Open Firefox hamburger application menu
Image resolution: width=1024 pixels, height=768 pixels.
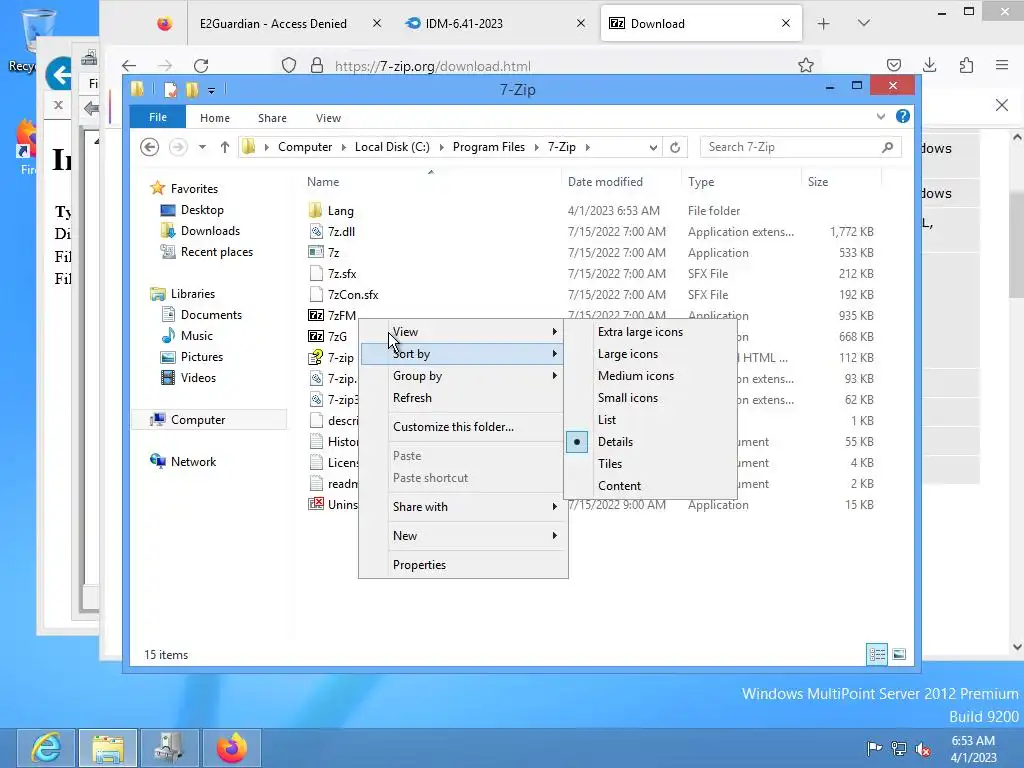(1002, 65)
